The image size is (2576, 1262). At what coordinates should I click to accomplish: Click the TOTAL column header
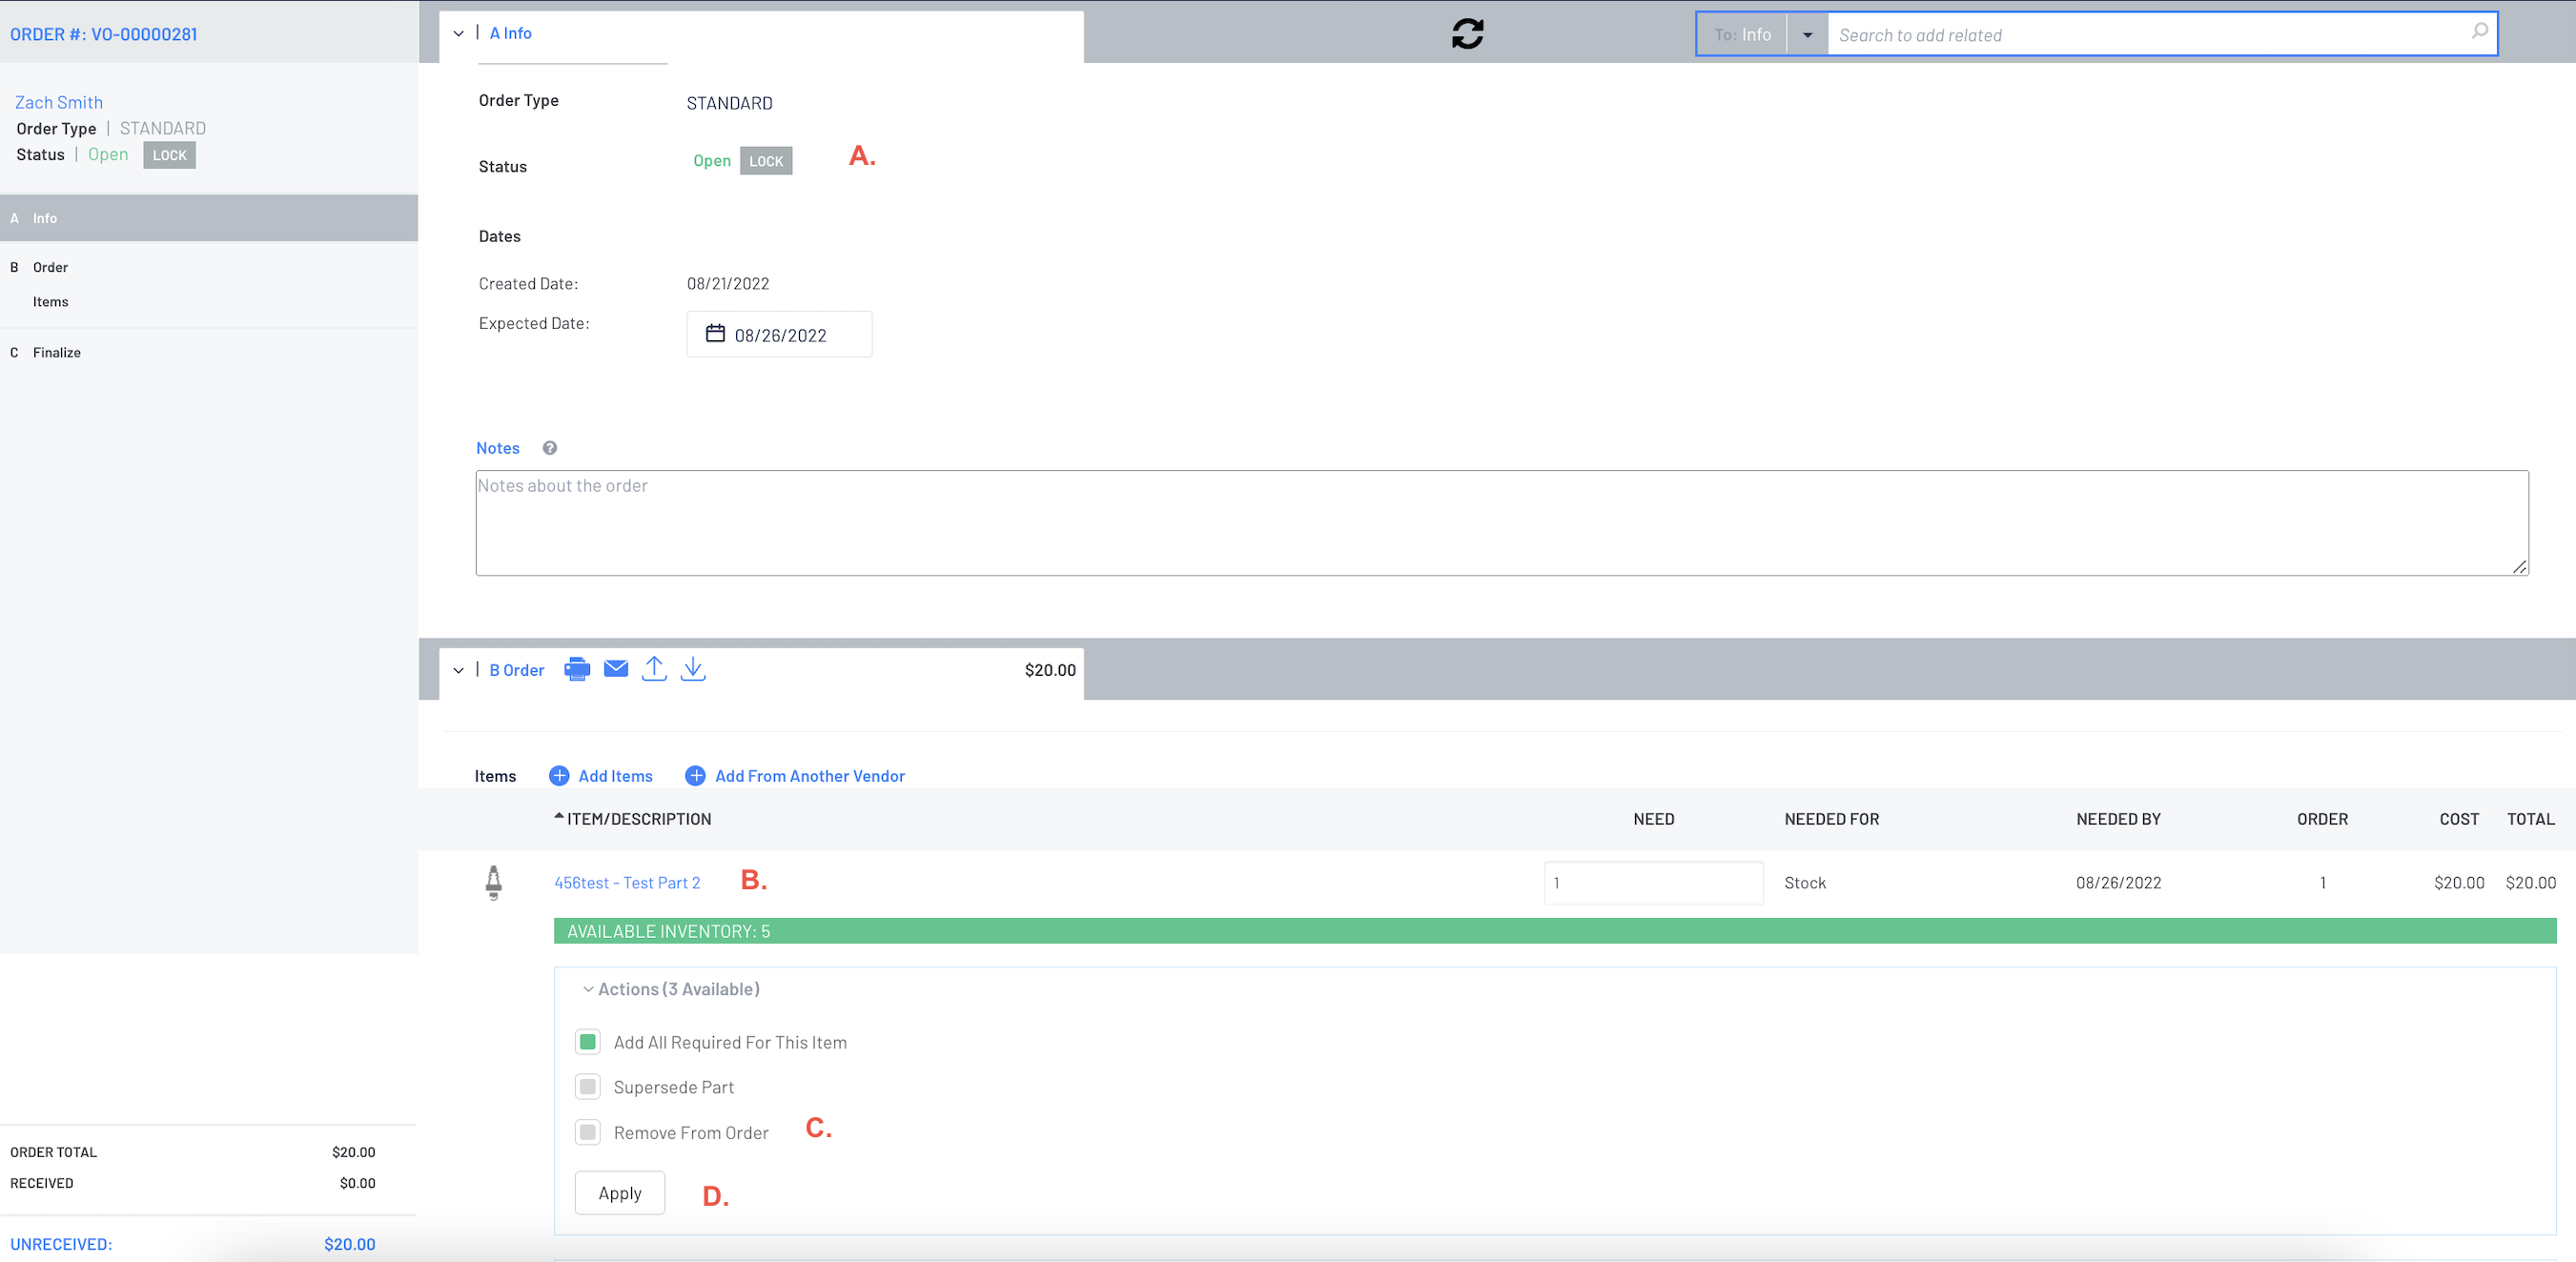[x=2531, y=819]
